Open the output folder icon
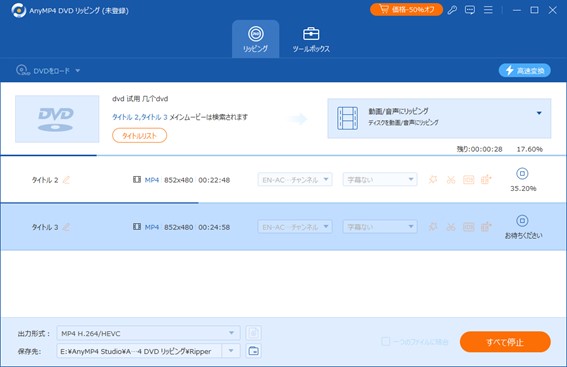The image size is (567, 367). coord(253,351)
